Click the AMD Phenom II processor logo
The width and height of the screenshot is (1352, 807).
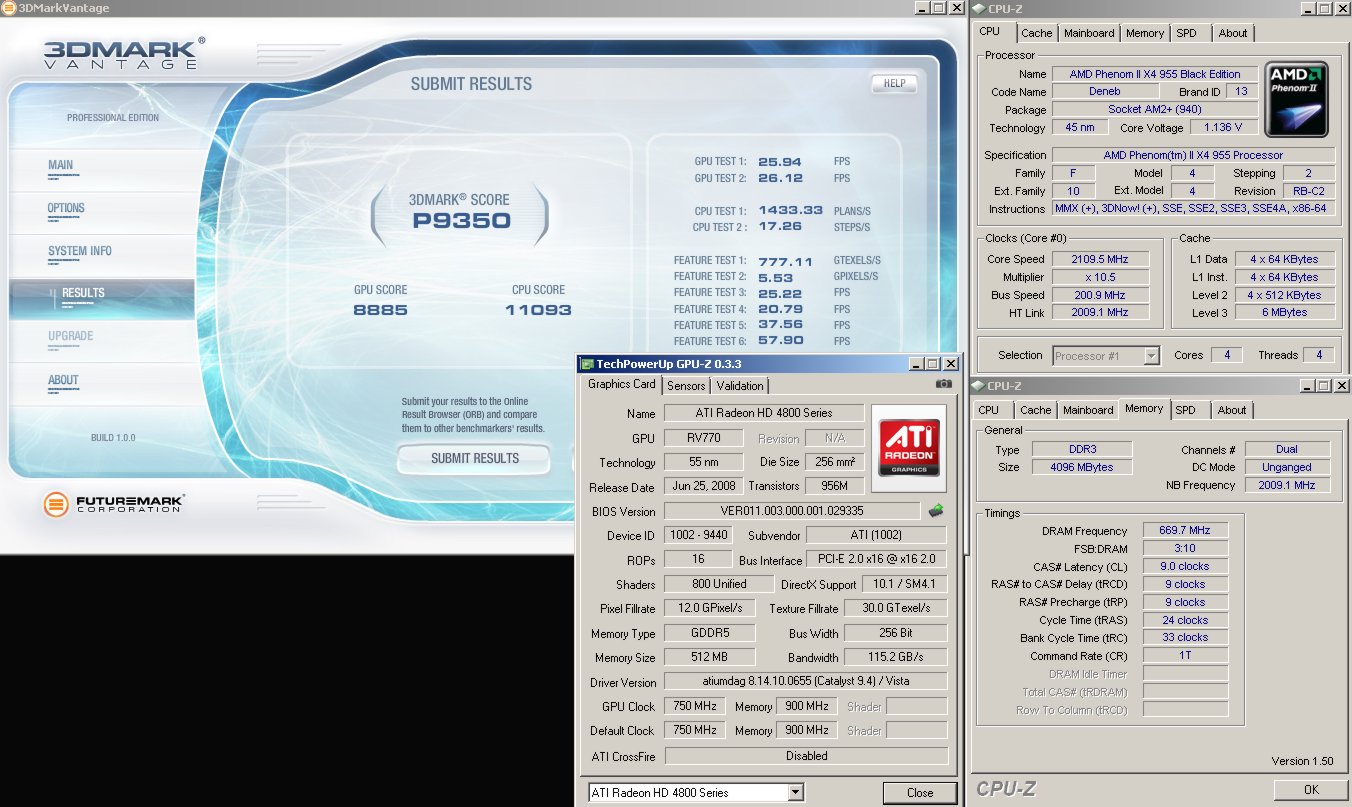[x=1297, y=100]
